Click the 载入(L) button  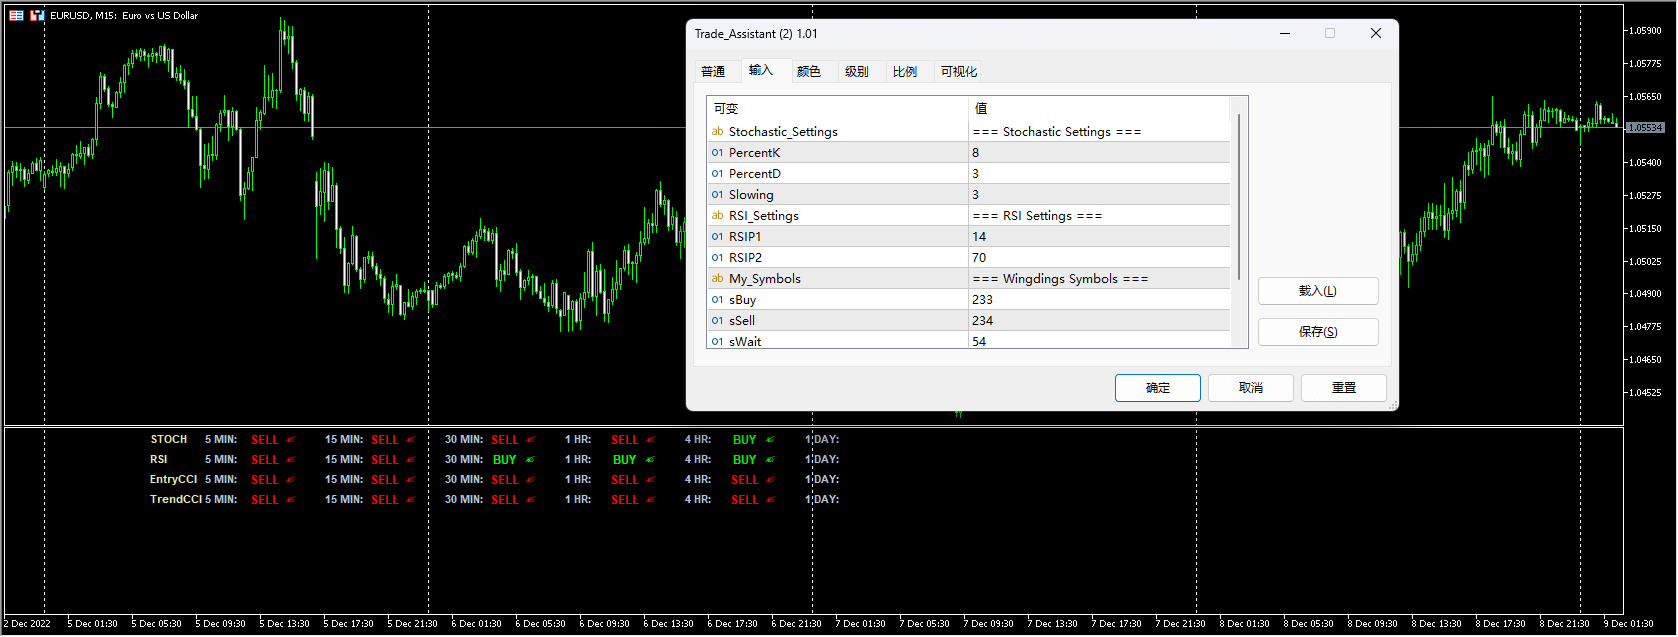1318,291
